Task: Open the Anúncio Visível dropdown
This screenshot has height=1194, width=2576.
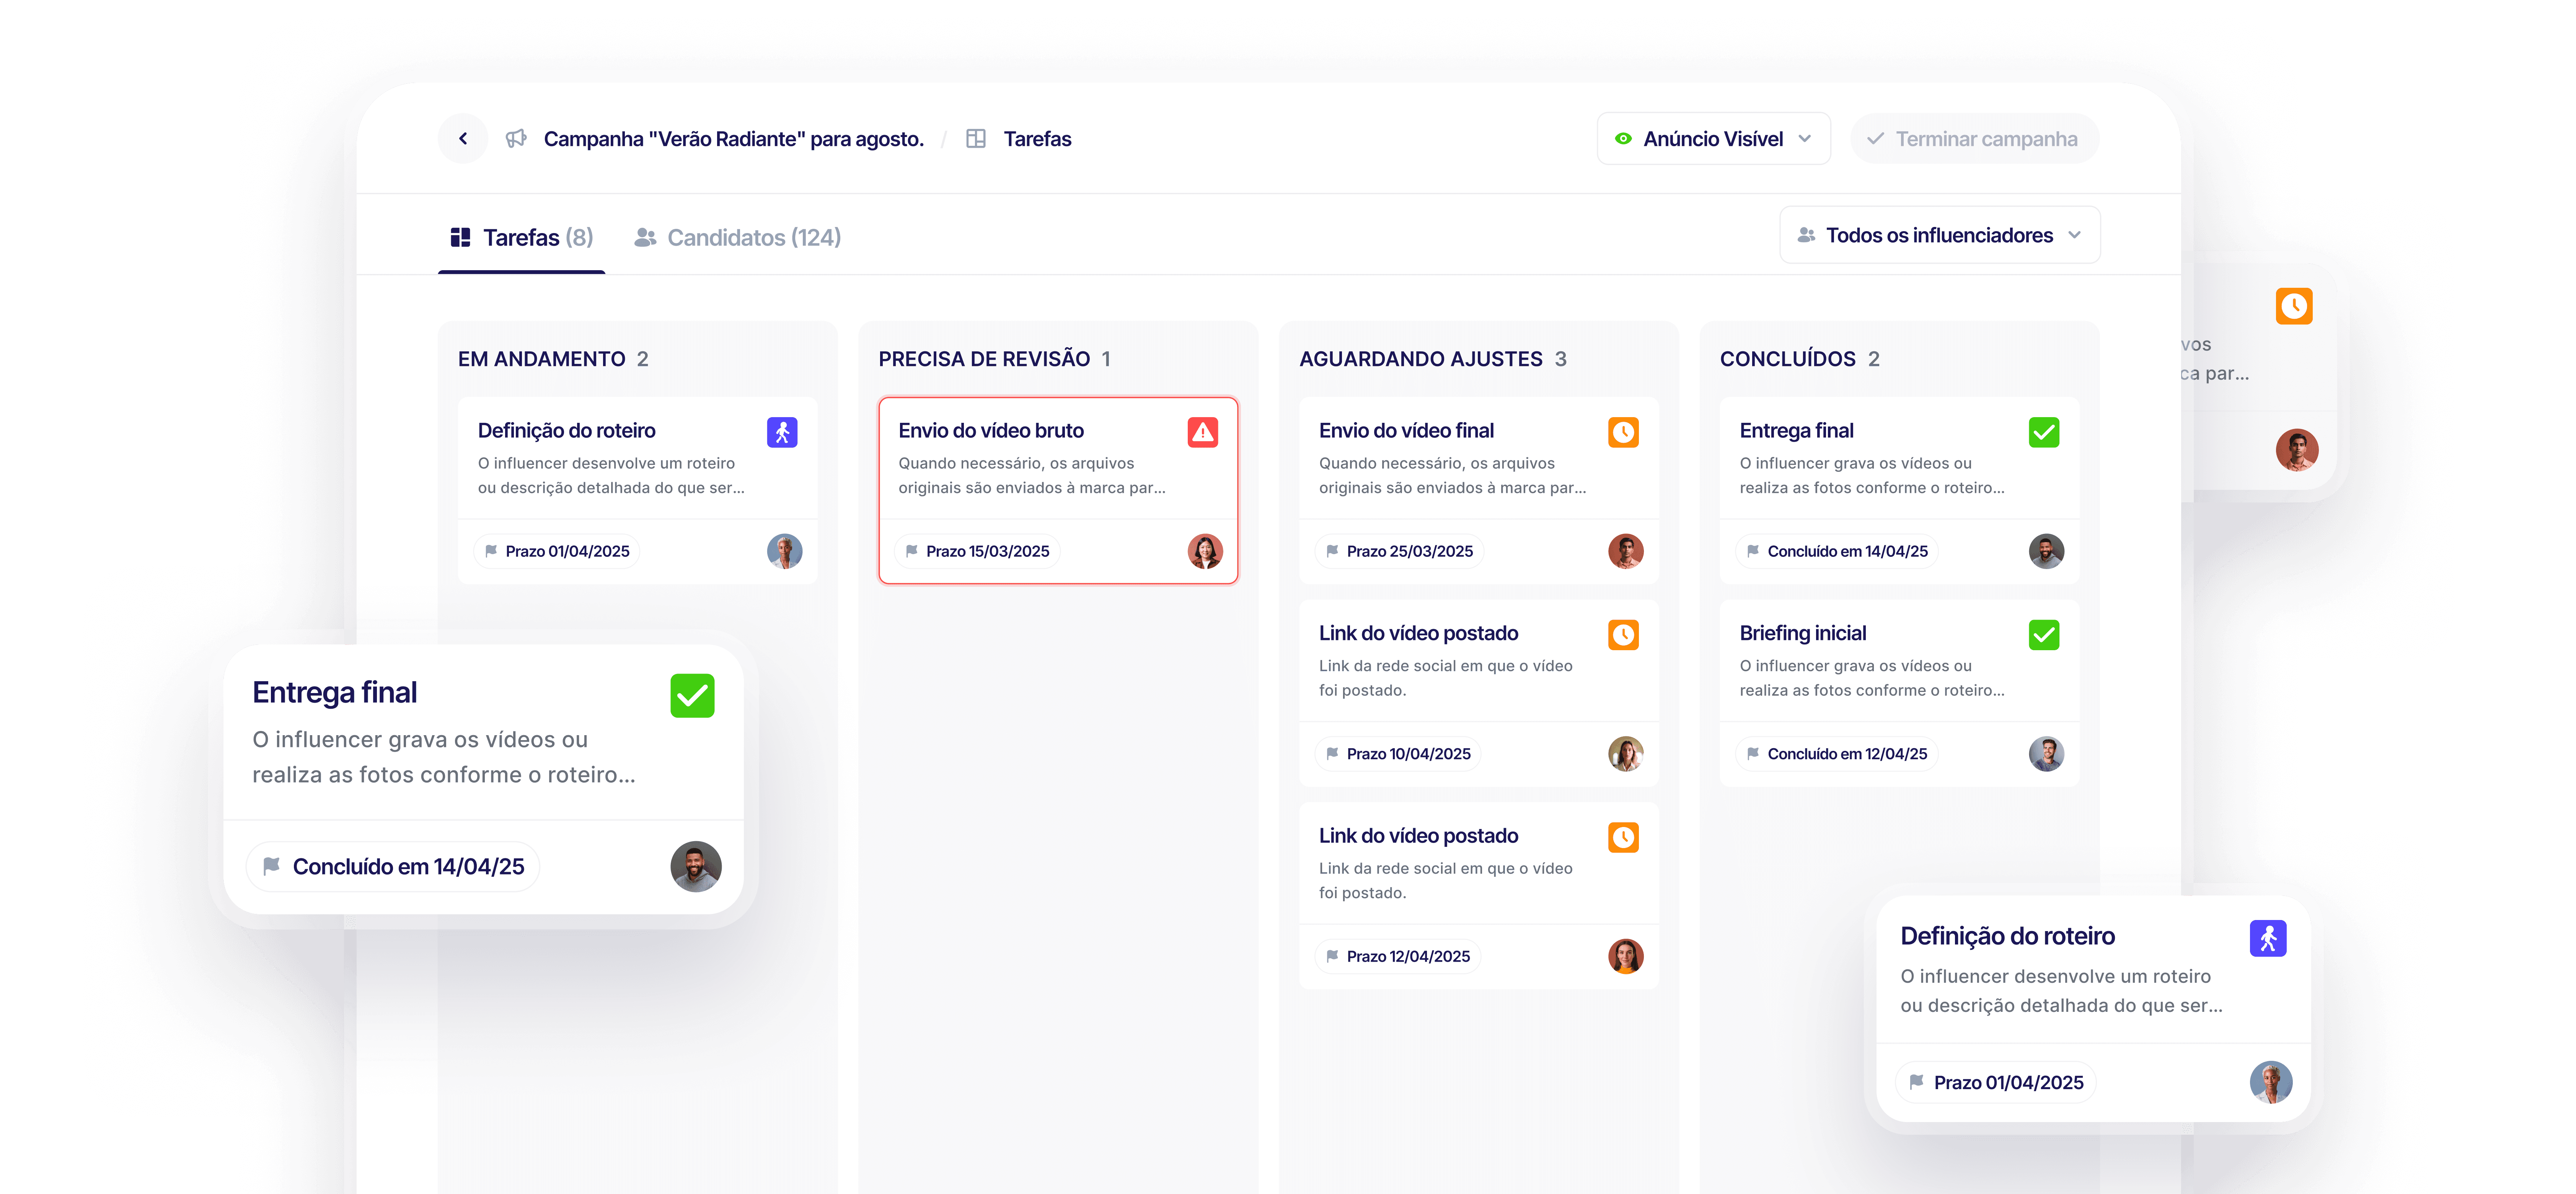Action: click(1713, 139)
